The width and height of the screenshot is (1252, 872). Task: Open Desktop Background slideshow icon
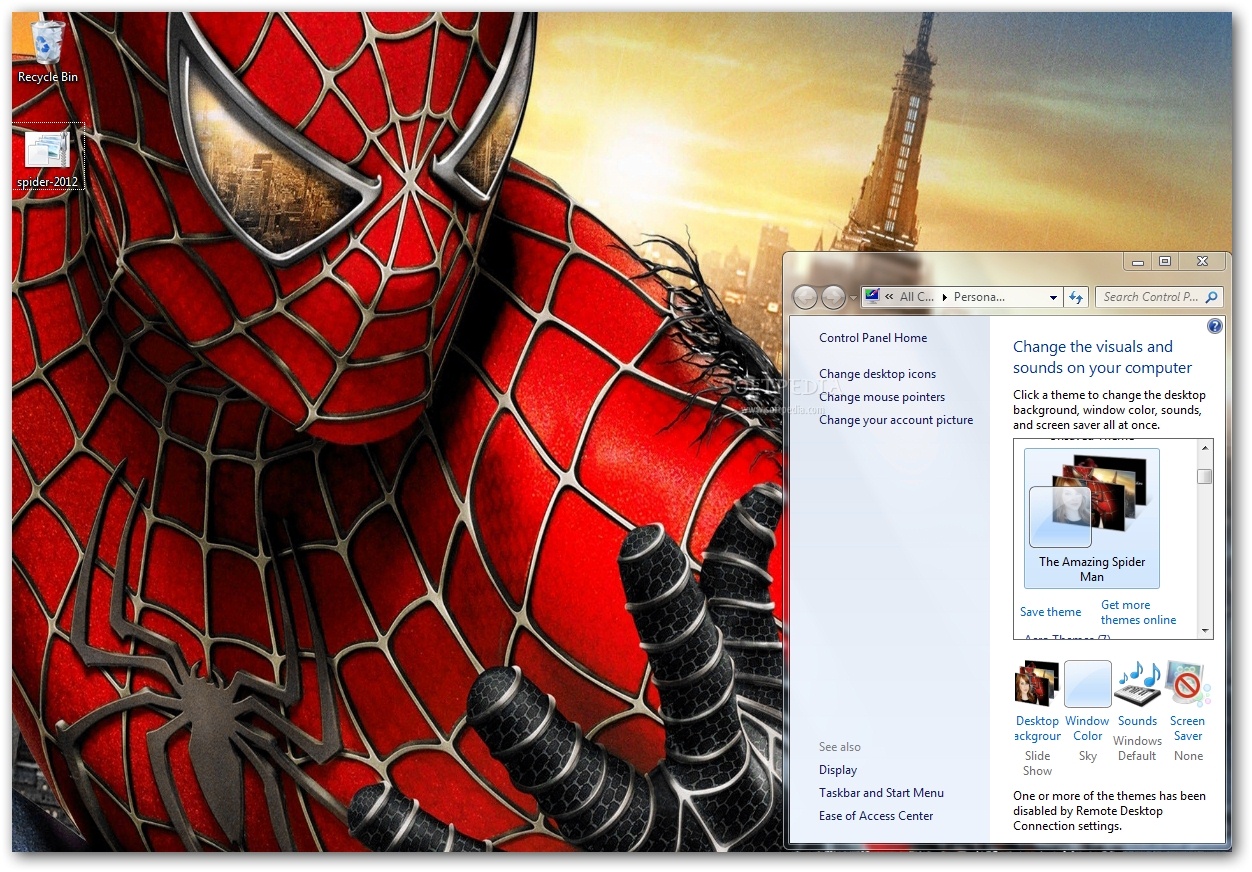(1036, 684)
